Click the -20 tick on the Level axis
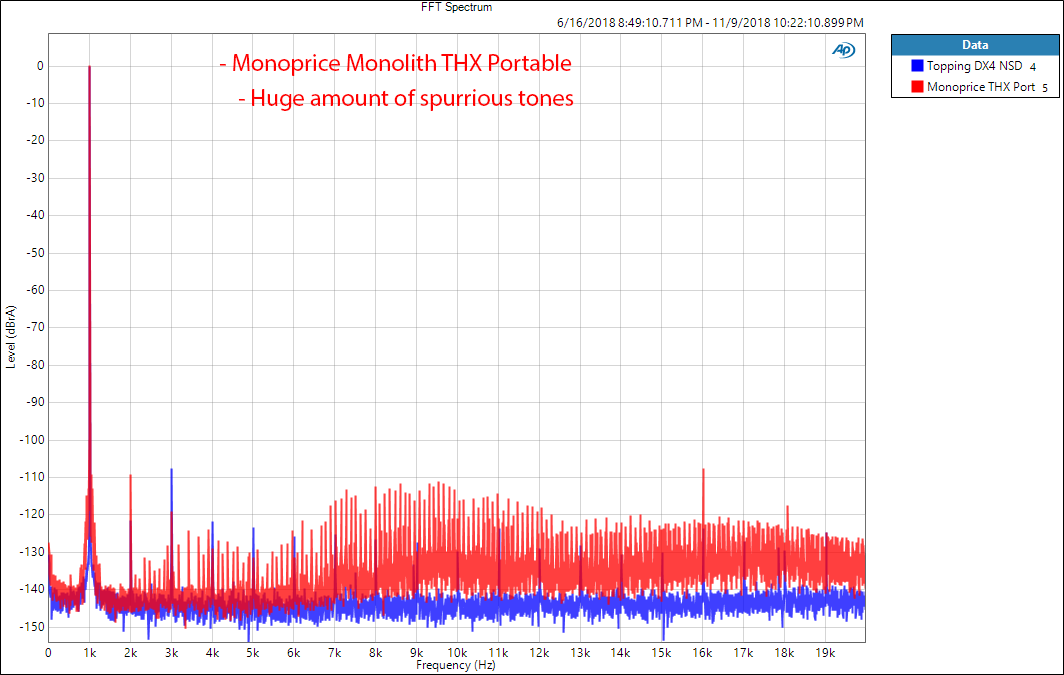The width and height of the screenshot is (1064, 675). coord(35,140)
